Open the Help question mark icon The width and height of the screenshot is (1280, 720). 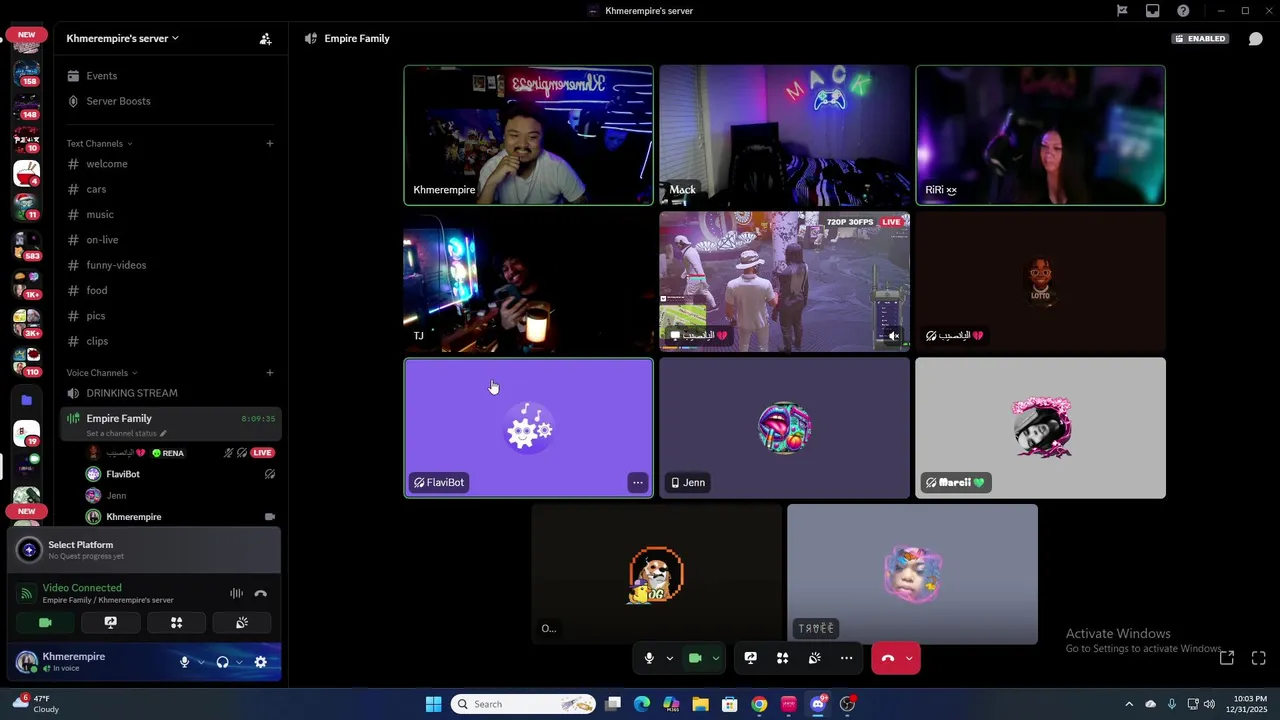(x=1184, y=11)
